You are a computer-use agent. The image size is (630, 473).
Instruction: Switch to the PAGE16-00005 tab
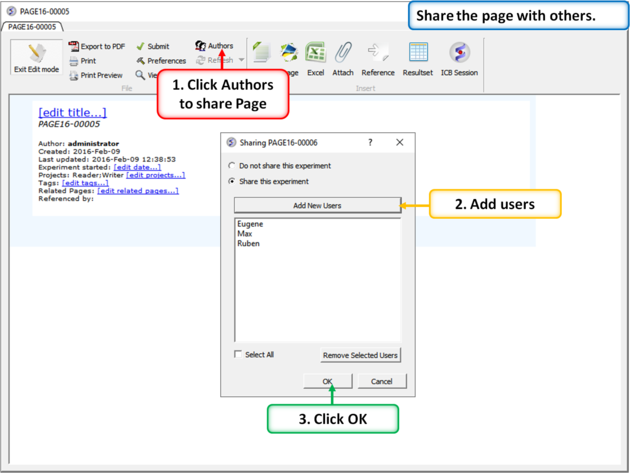pyautogui.click(x=34, y=27)
